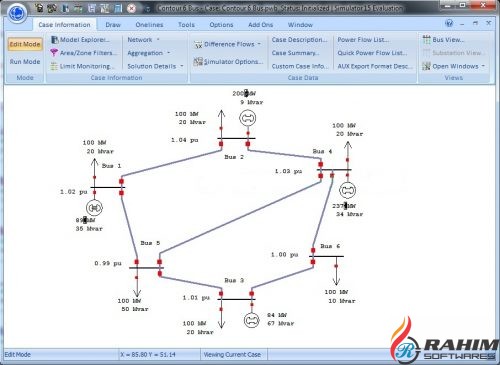The image size is (500, 365).
Task: Switch to Edit Mode
Action: (x=25, y=44)
